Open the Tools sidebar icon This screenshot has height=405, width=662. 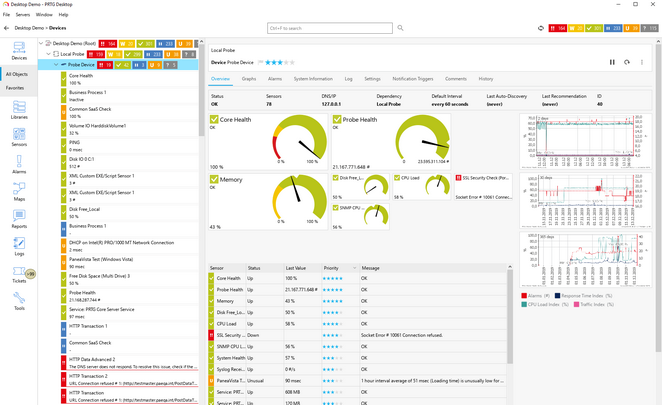[x=19, y=301]
